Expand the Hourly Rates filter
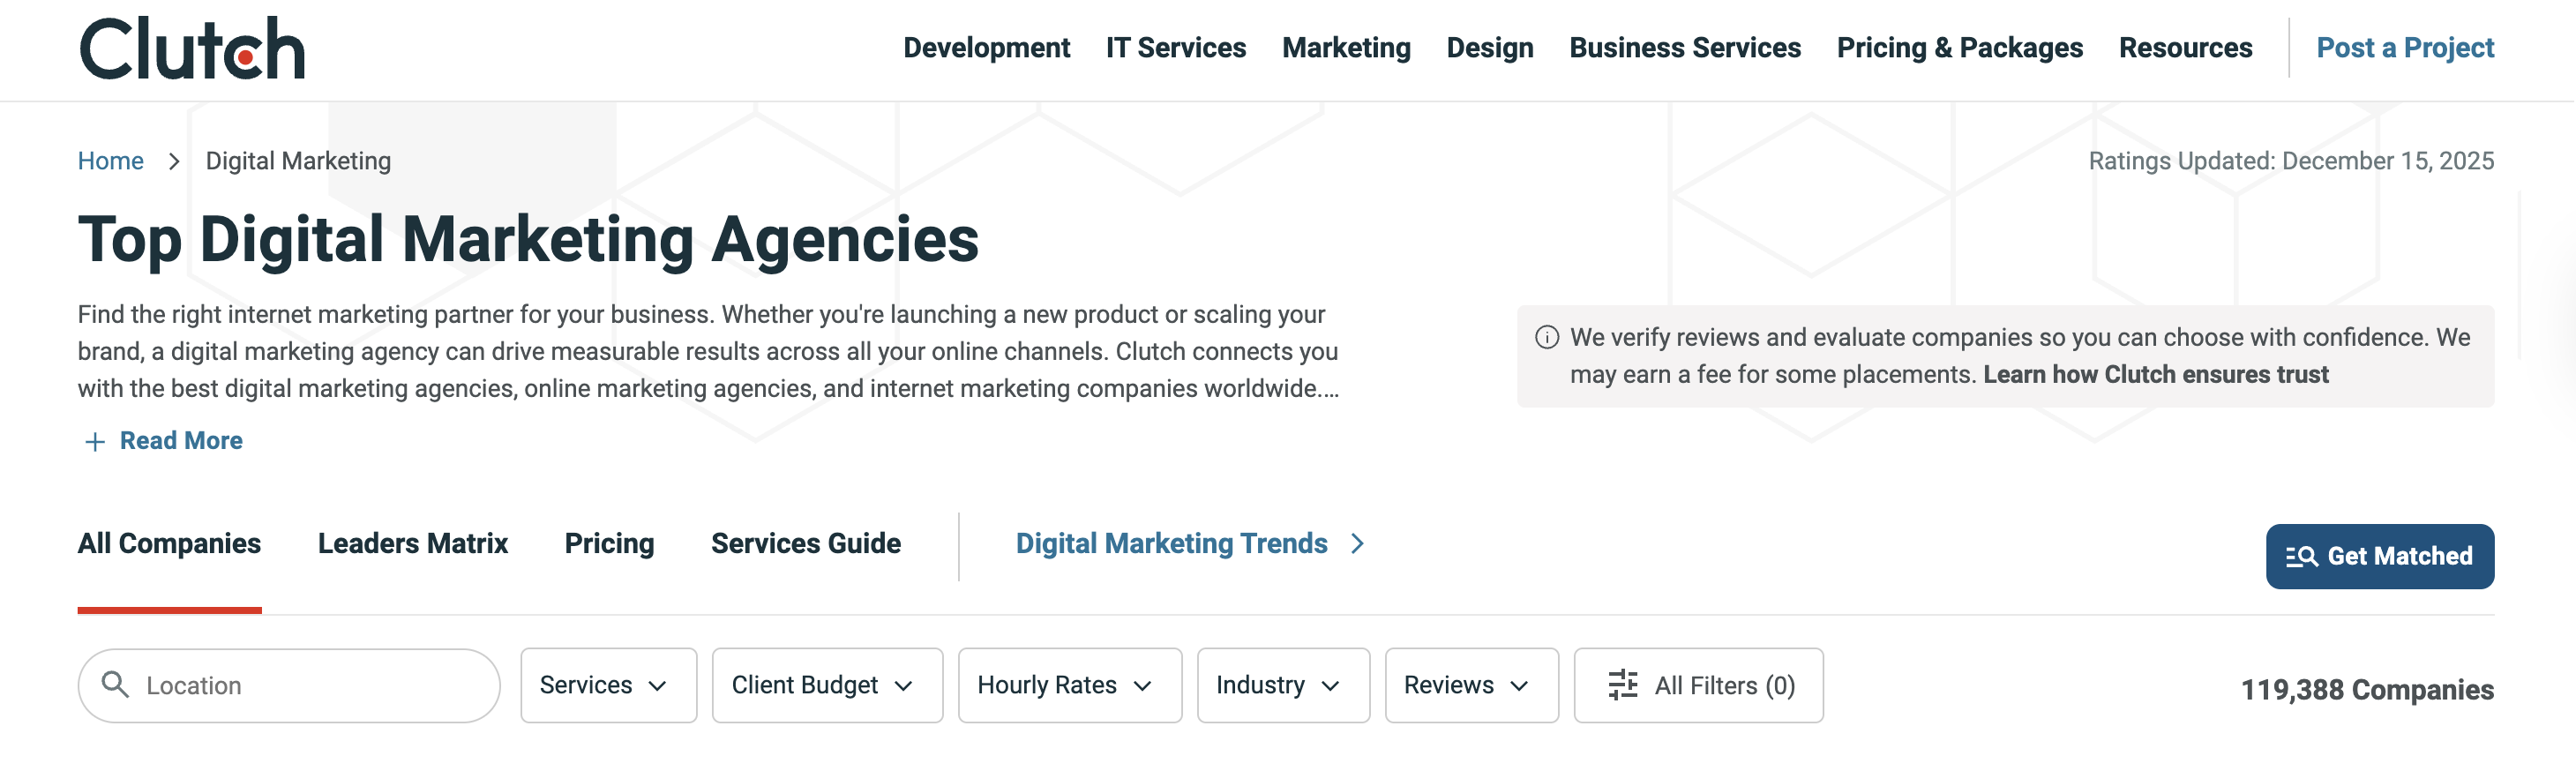Screen dimensions: 2576x771 point(1069,685)
